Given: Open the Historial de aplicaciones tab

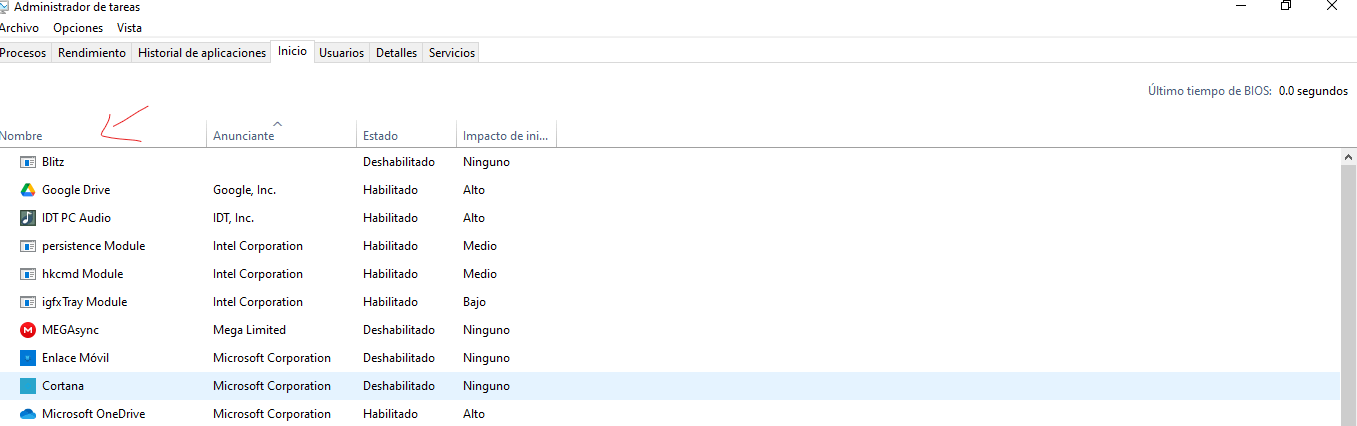Looking at the screenshot, I should pyautogui.click(x=202, y=53).
